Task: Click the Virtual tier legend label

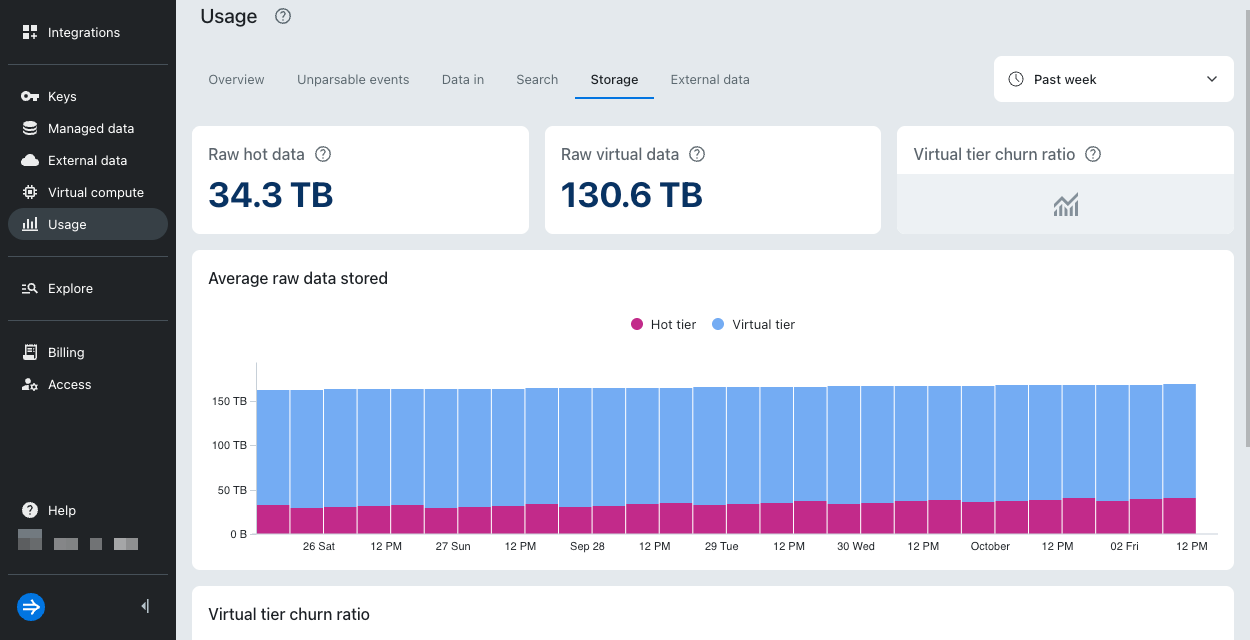Action: (x=764, y=324)
